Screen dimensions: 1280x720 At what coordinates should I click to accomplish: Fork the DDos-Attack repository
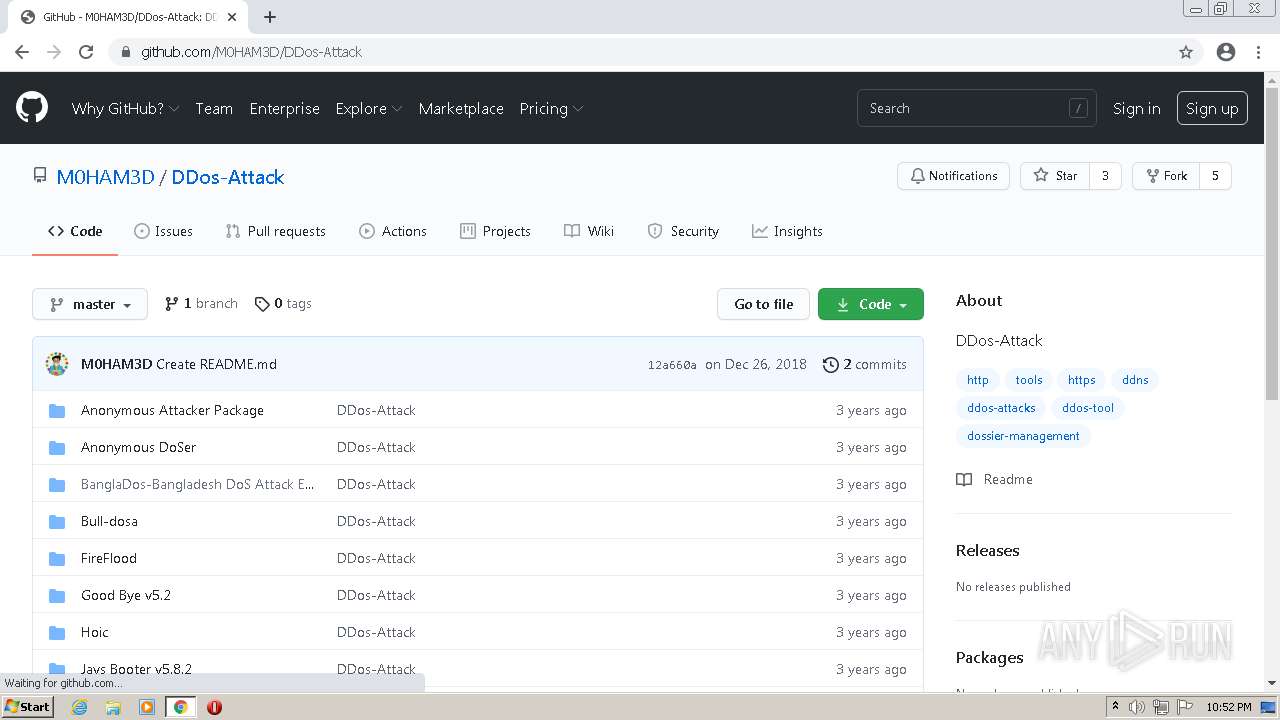[x=1166, y=176]
